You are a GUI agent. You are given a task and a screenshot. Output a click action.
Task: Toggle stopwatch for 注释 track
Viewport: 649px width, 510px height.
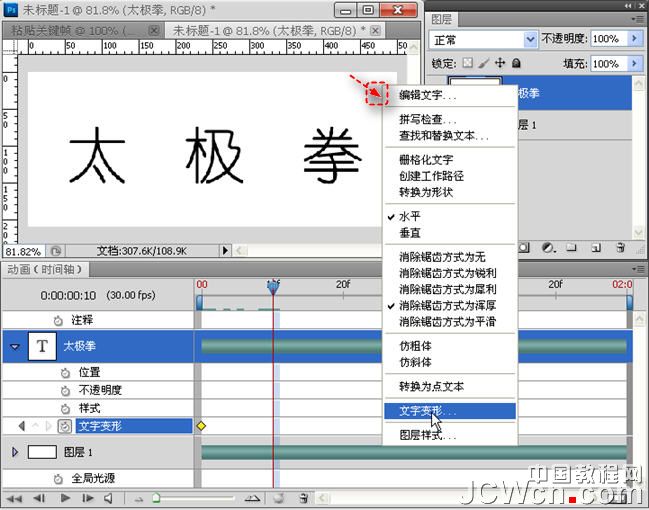[x=58, y=320]
